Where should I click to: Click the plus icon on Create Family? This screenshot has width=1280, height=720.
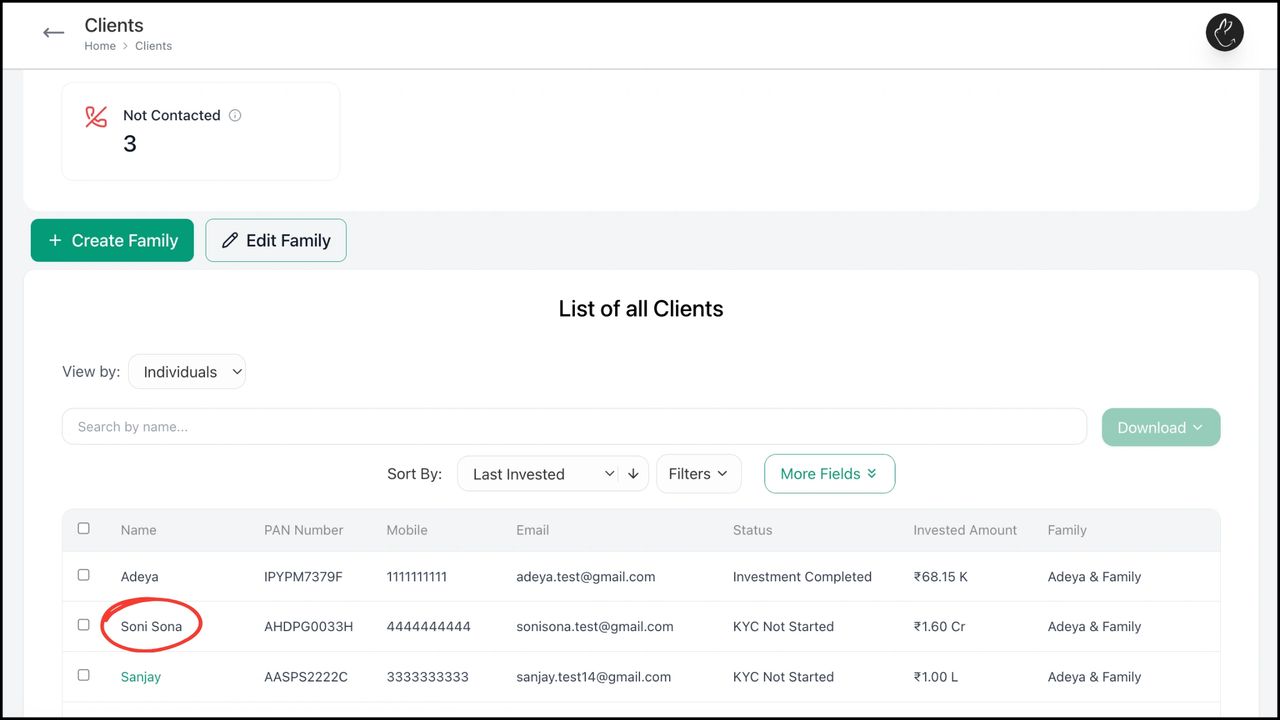click(56, 240)
